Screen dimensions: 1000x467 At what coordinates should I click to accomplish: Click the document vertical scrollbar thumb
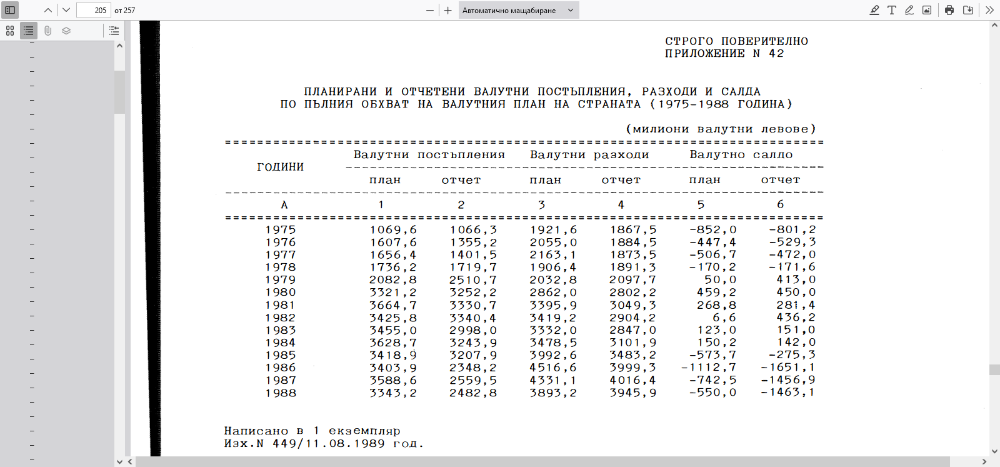click(x=994, y=369)
